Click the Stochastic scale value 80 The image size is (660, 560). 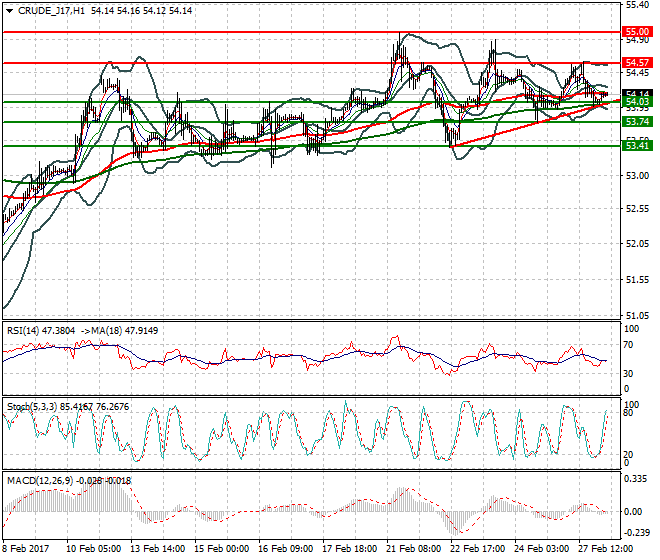pos(628,413)
